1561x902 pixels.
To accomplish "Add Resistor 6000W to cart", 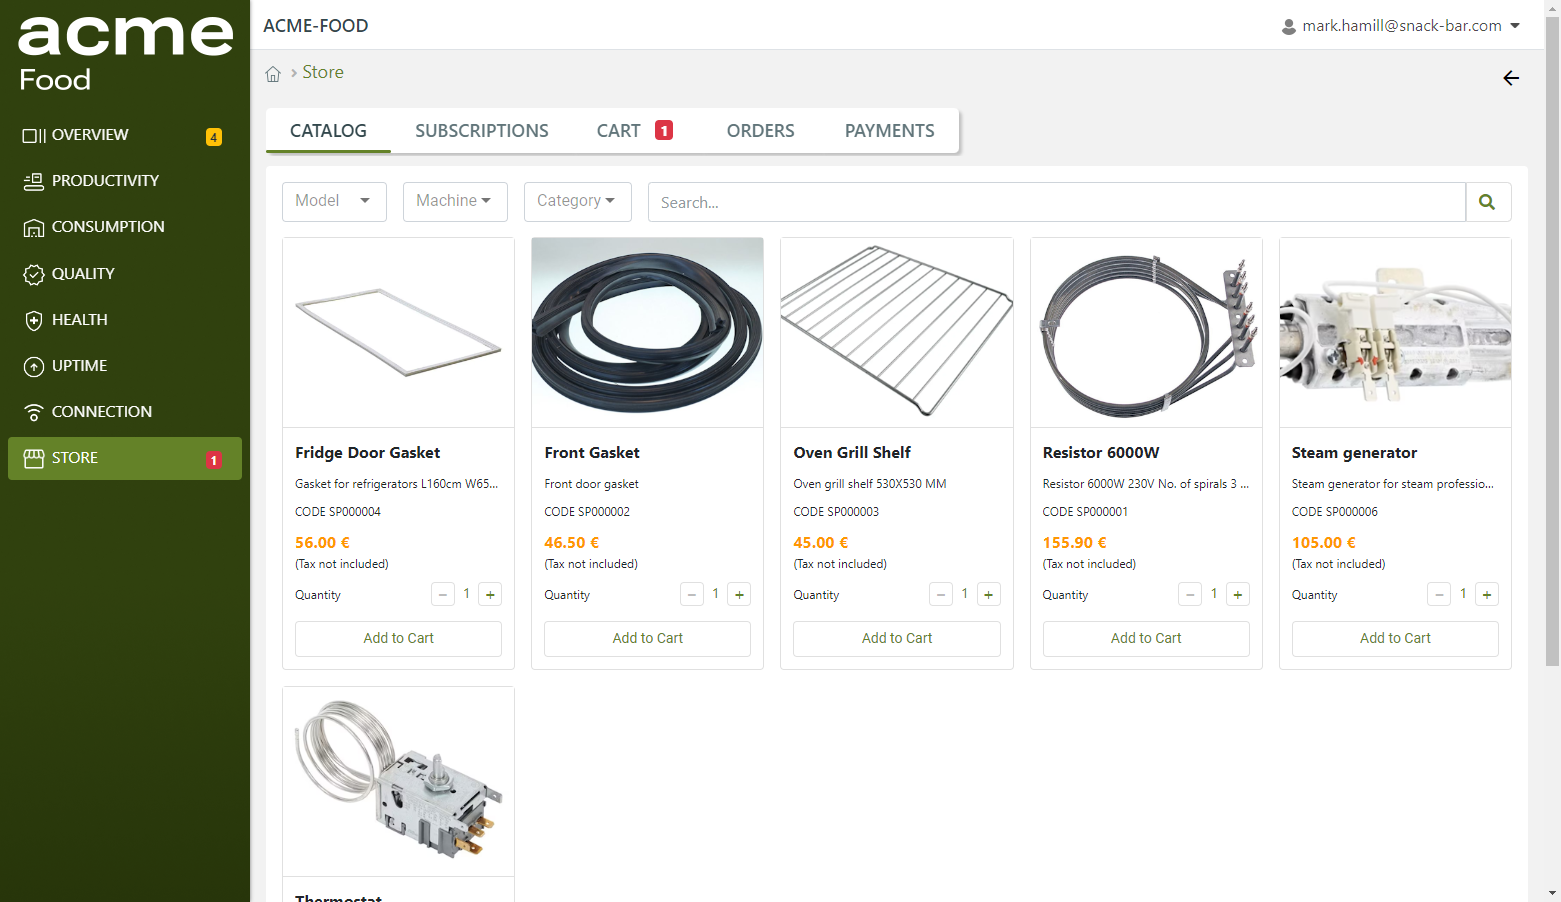I will (x=1146, y=639).
